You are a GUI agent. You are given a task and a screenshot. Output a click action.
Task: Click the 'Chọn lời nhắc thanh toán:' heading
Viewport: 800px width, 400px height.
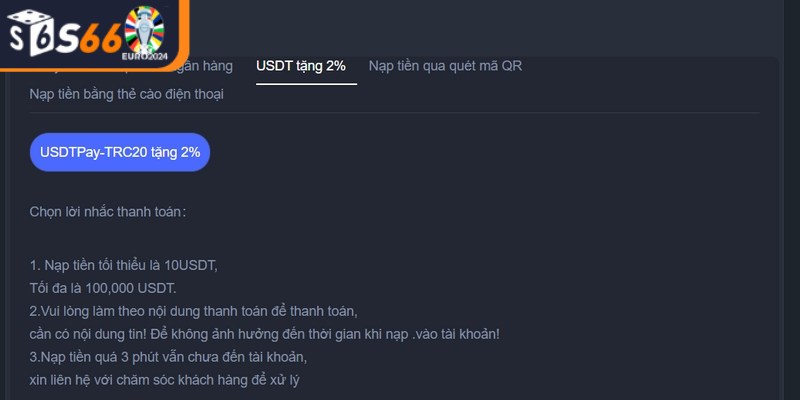108,212
